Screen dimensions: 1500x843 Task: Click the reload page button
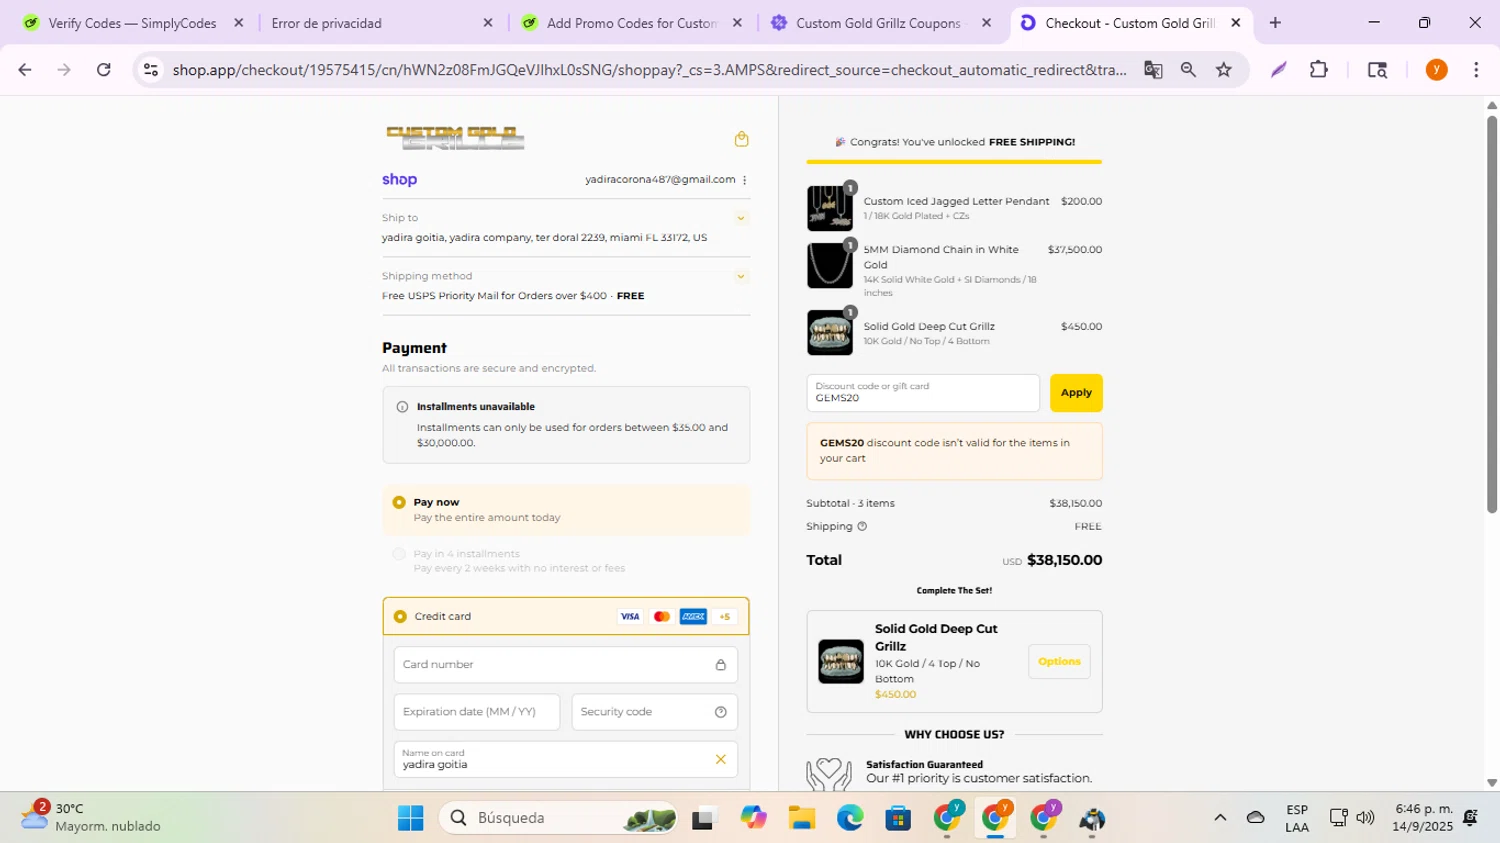[x=104, y=70]
